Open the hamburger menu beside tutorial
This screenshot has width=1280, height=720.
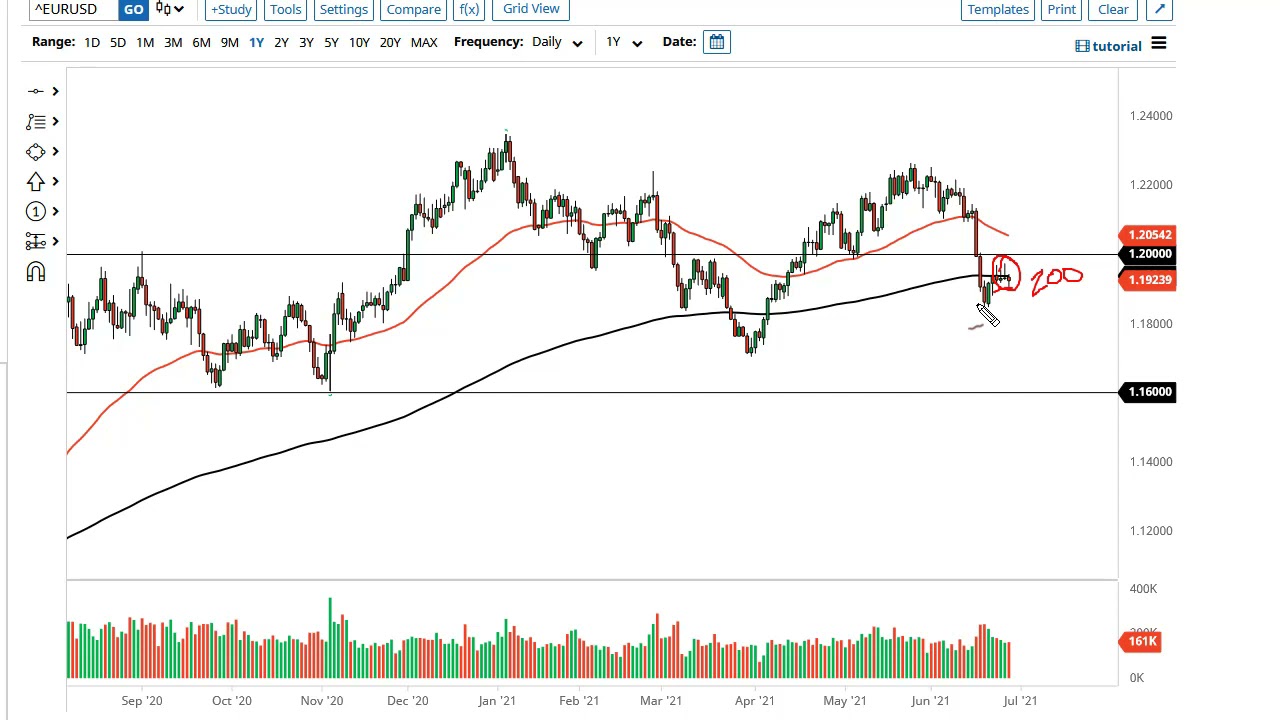(x=1158, y=44)
